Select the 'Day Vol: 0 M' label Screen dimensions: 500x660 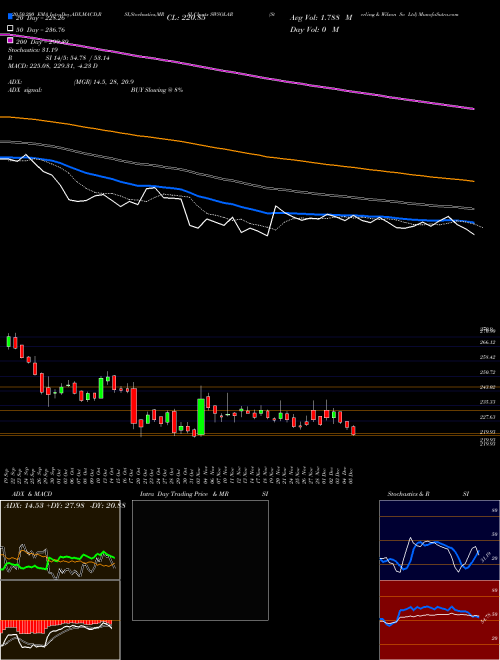click(314, 29)
